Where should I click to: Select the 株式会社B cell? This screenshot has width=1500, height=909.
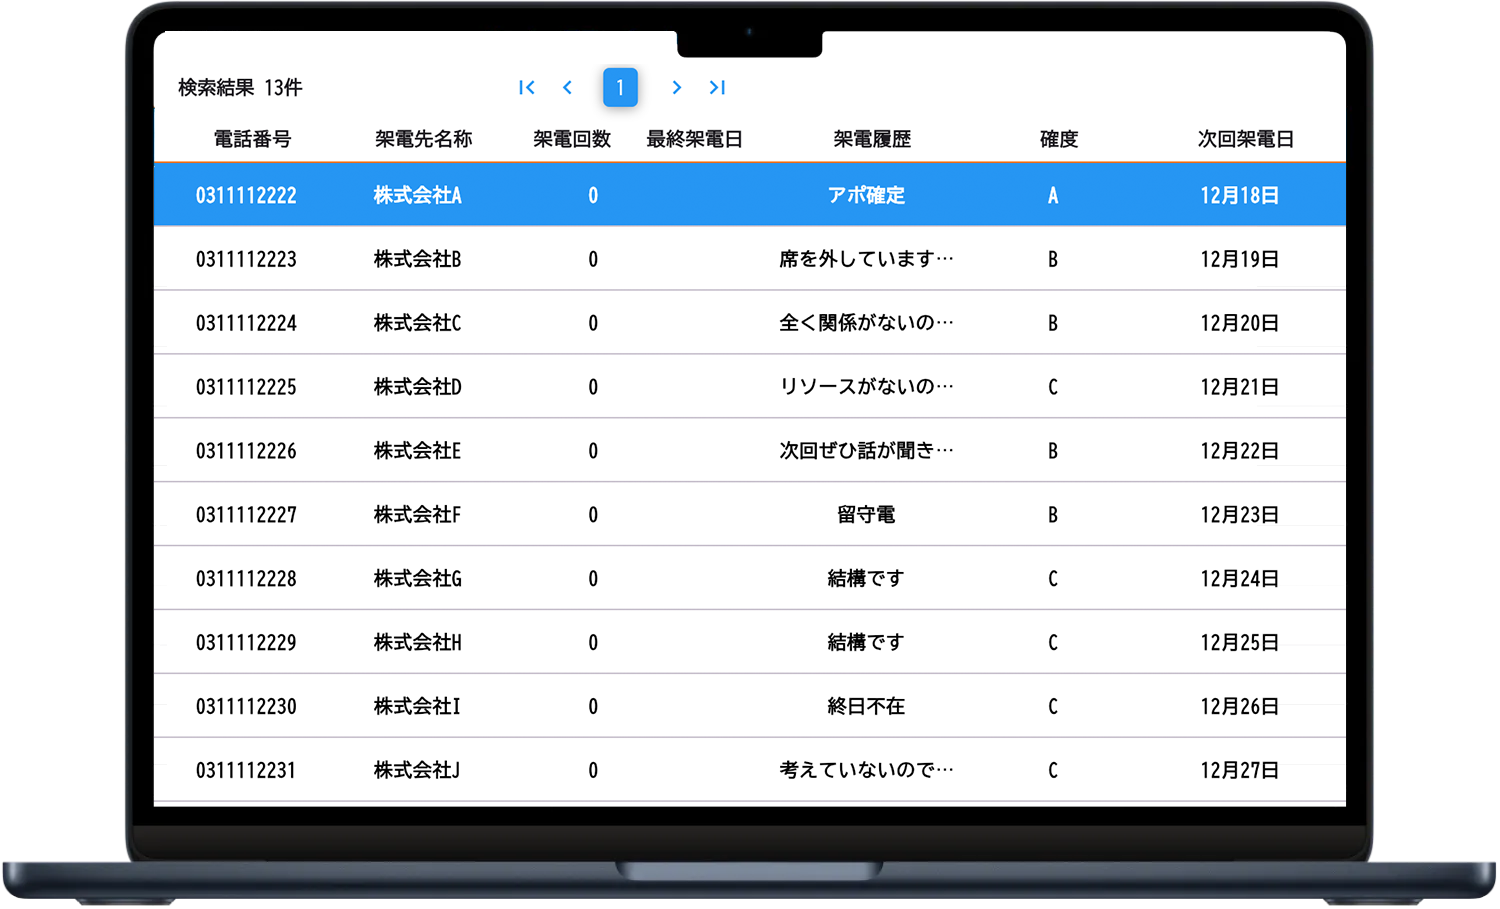(418, 260)
